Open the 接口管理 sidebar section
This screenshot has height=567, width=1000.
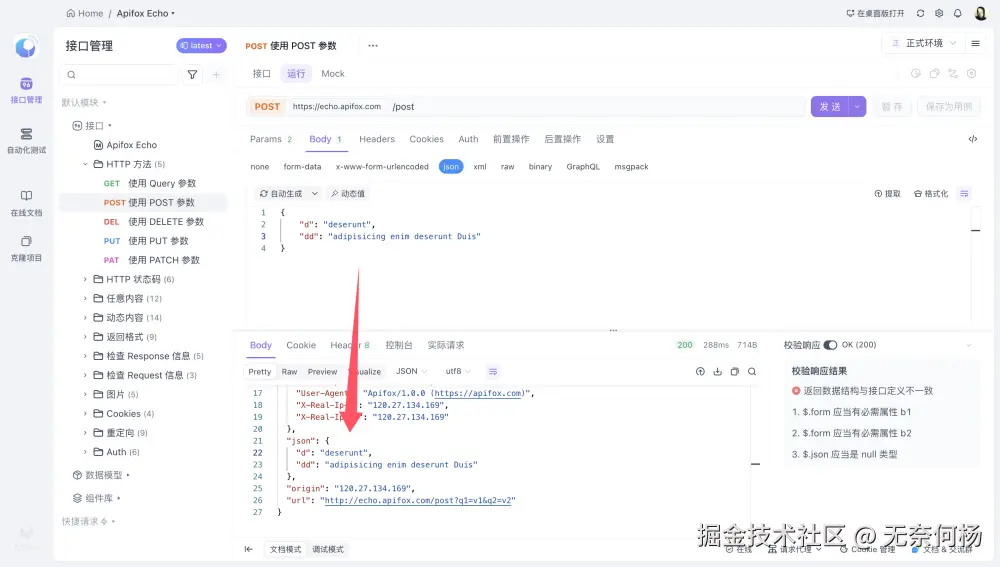point(26,91)
